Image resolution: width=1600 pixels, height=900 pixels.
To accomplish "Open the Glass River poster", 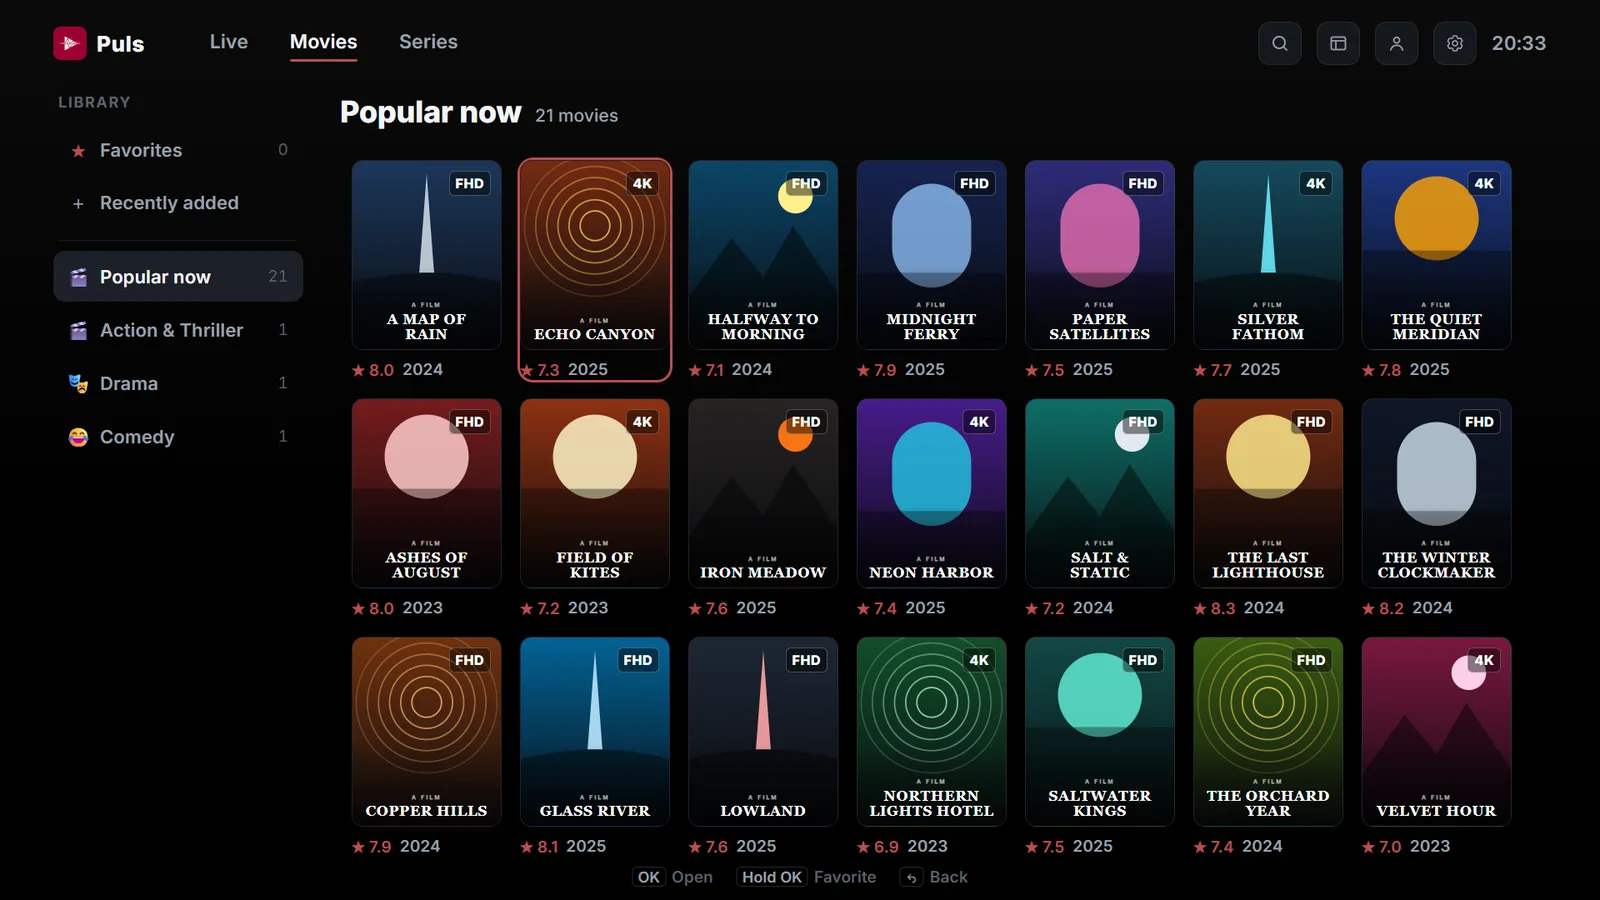I will click(595, 732).
